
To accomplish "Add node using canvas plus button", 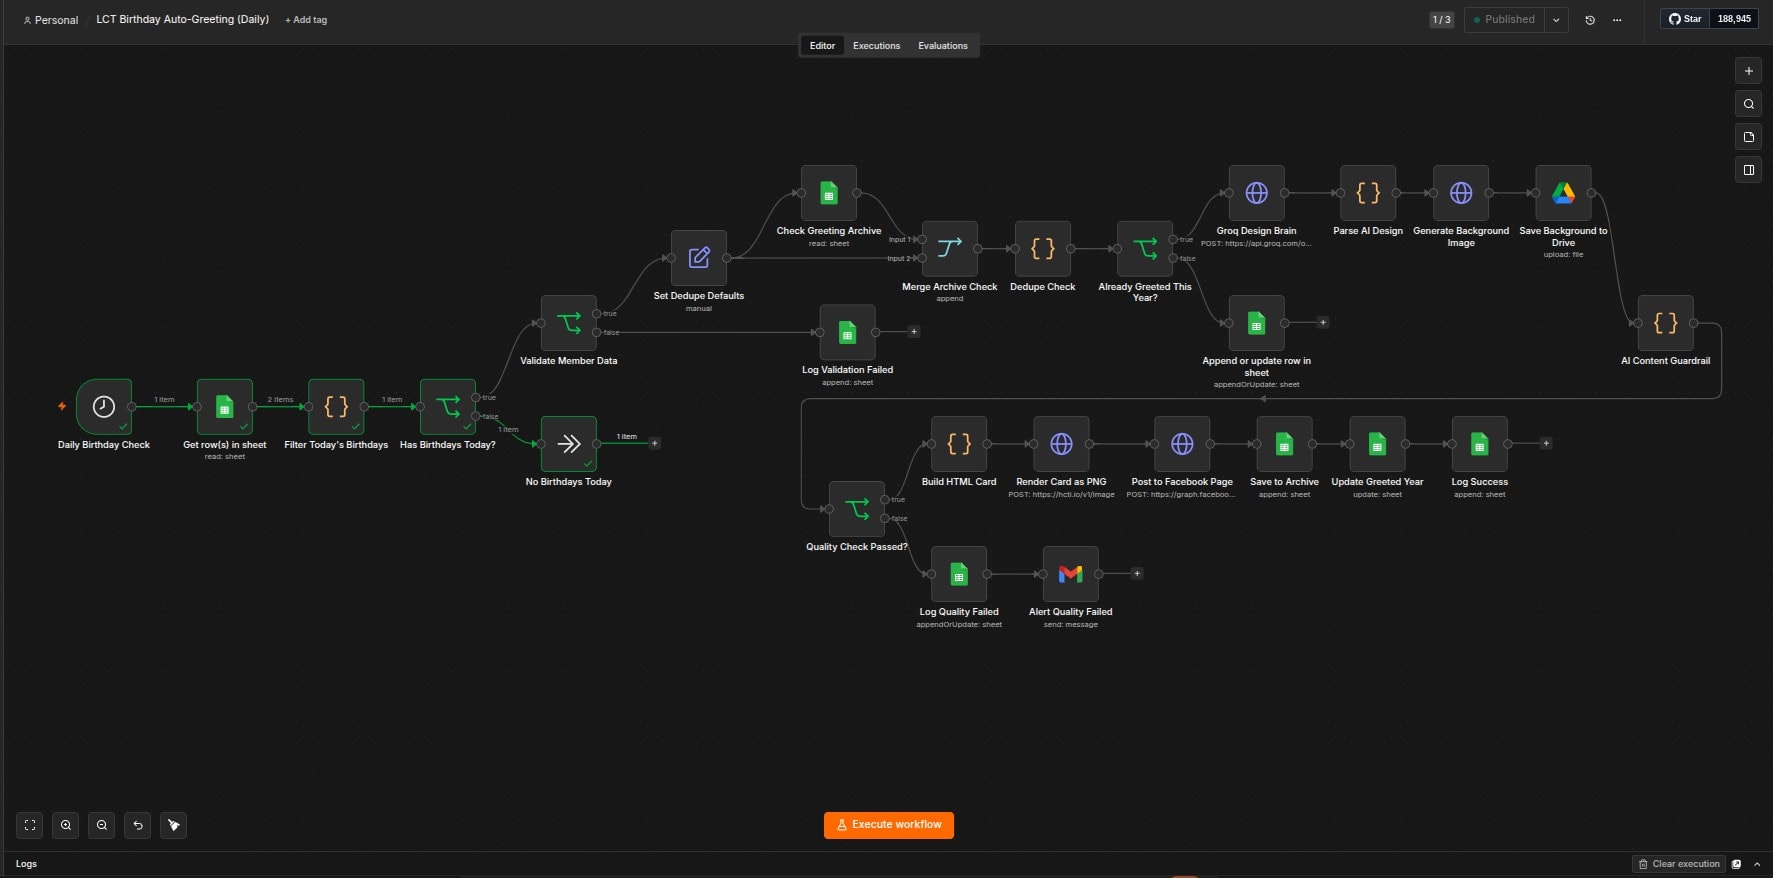I will tap(1748, 71).
